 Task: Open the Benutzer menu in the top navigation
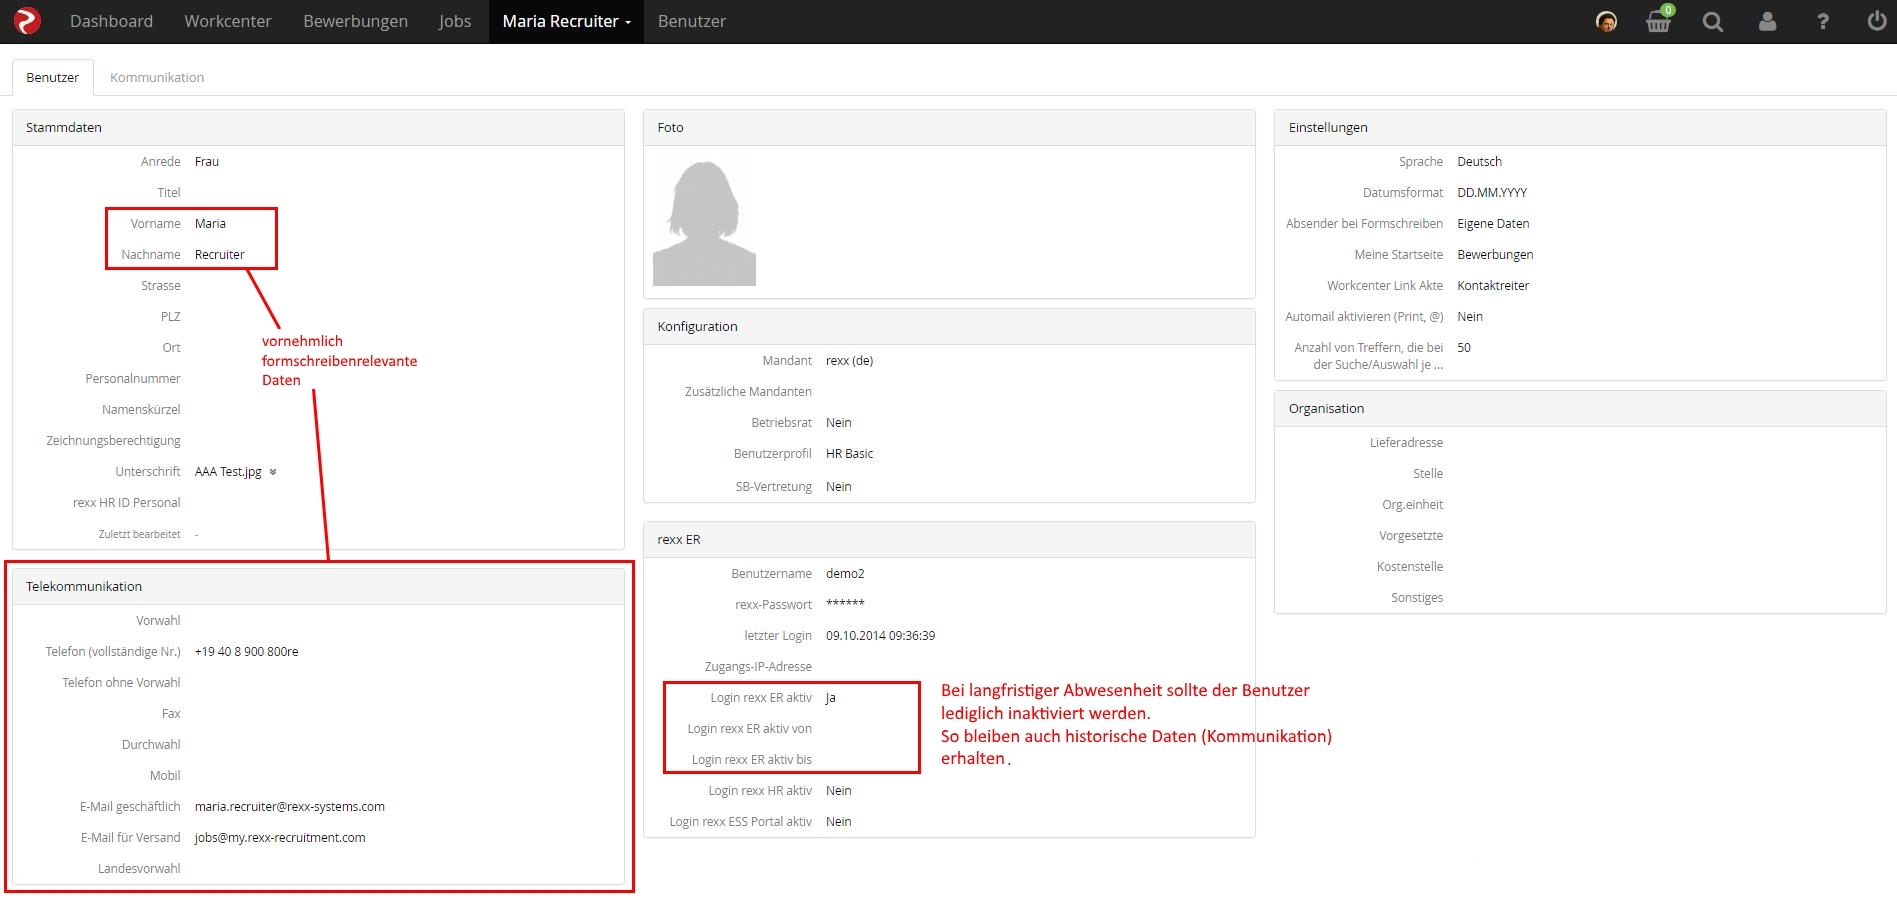click(x=692, y=21)
